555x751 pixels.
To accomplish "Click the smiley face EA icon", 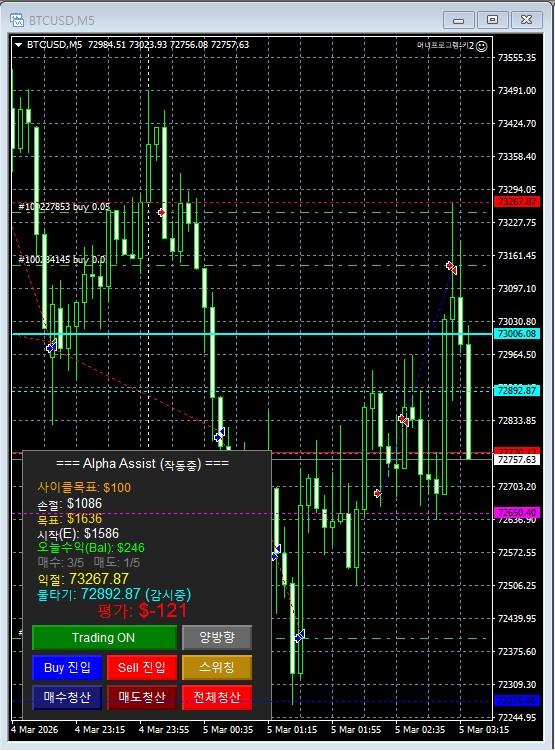I will 482,46.
